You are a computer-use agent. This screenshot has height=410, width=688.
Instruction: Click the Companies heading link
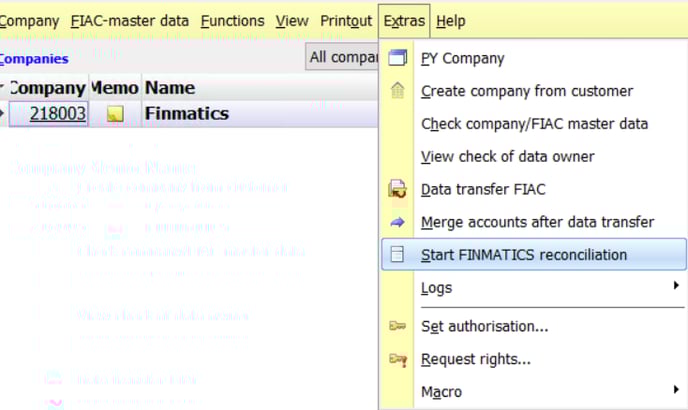34,59
